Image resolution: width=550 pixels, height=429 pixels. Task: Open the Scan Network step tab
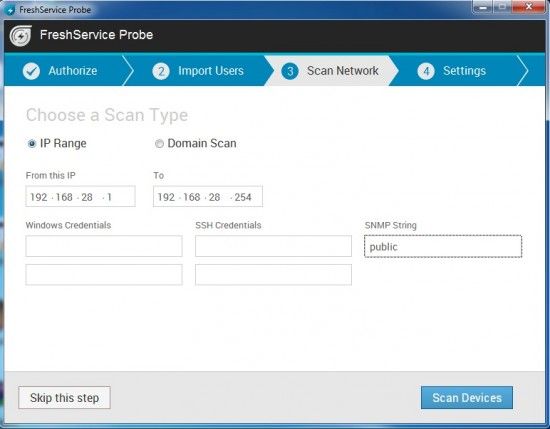[x=331, y=71]
